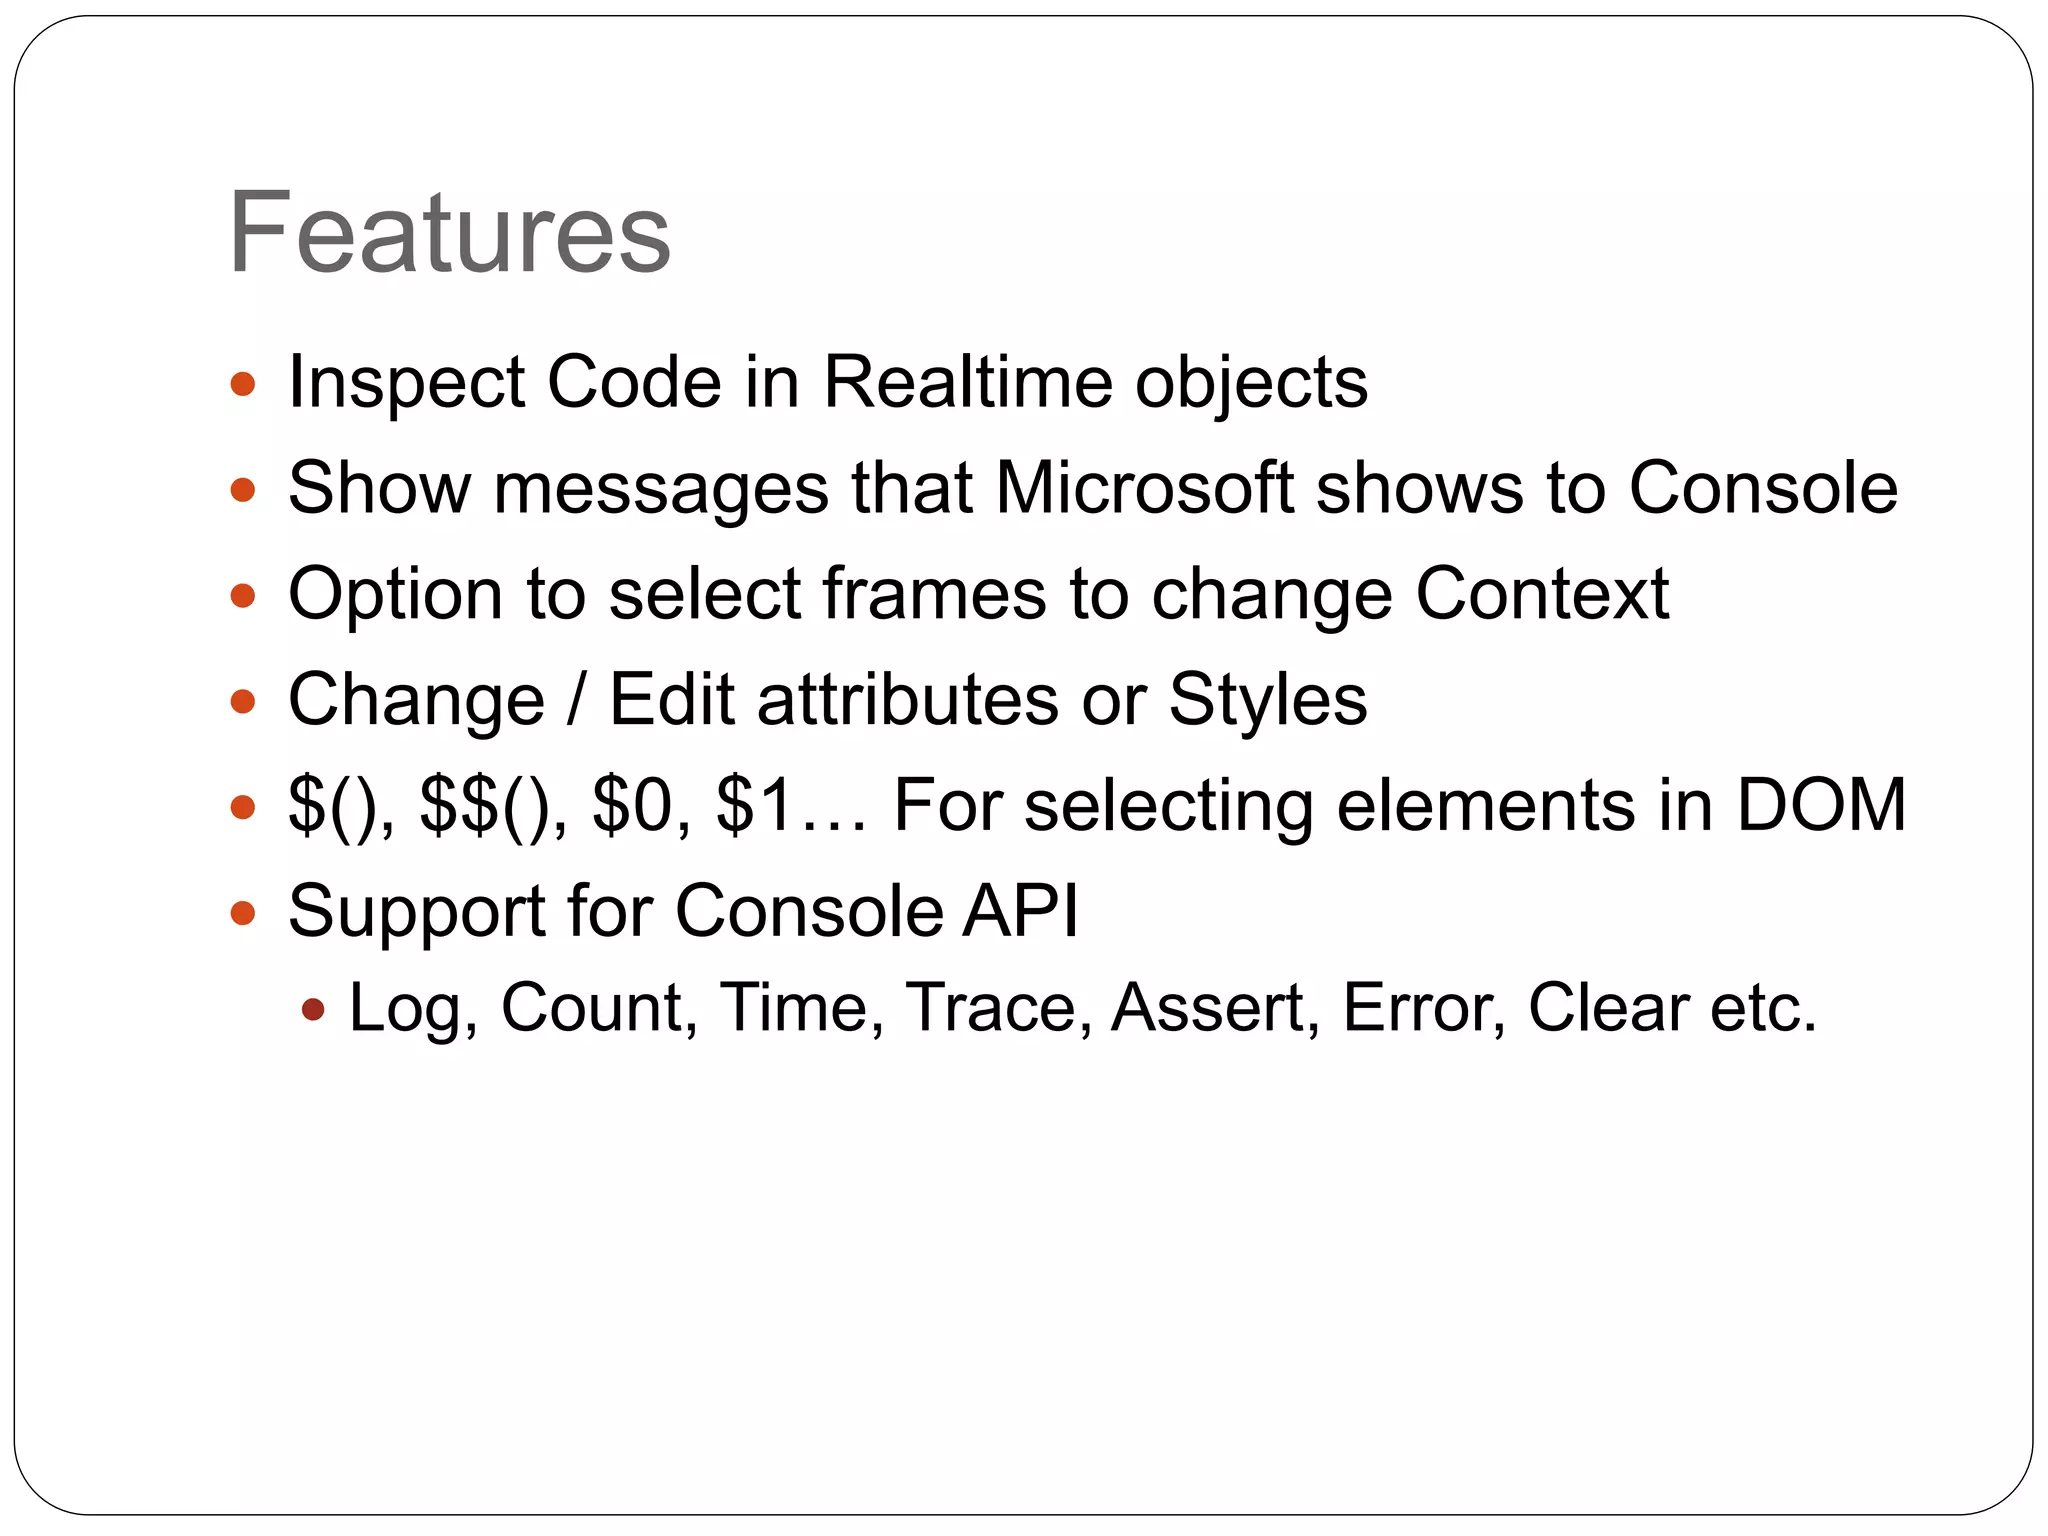
Task: Click the word Console ending the second bullet
Action: pyautogui.click(x=1762, y=488)
